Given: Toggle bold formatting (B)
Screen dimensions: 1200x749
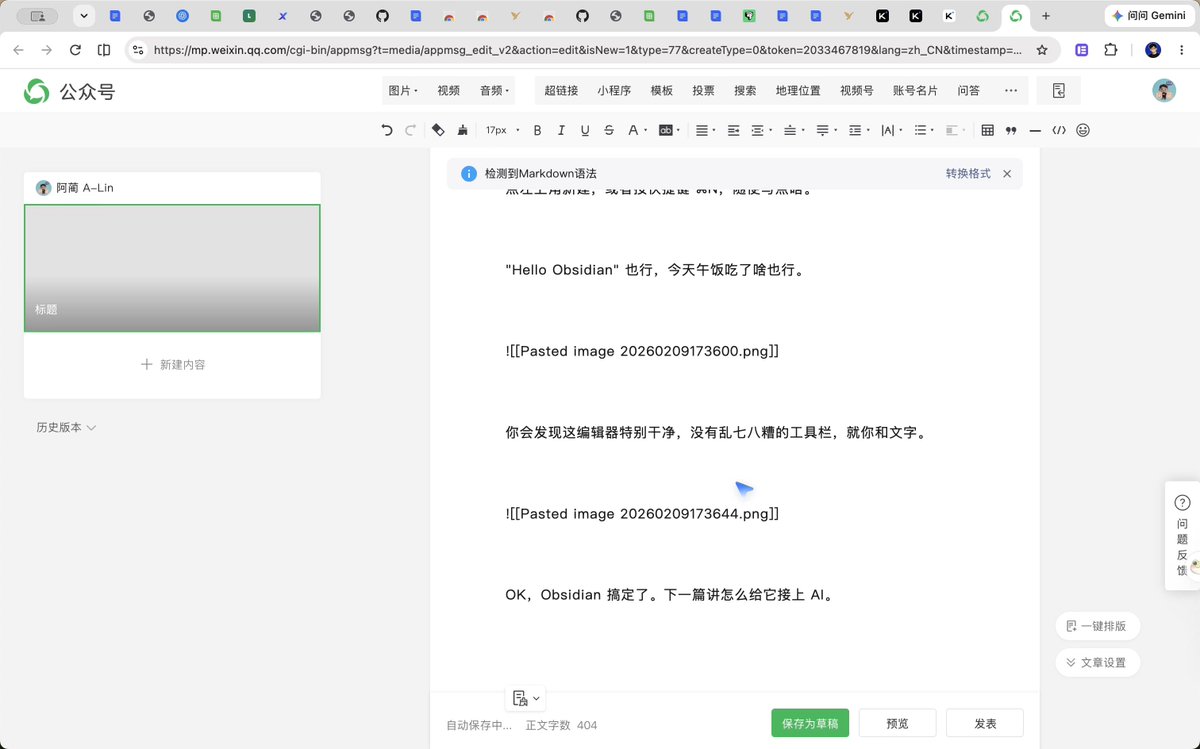Looking at the screenshot, I should point(537,130).
